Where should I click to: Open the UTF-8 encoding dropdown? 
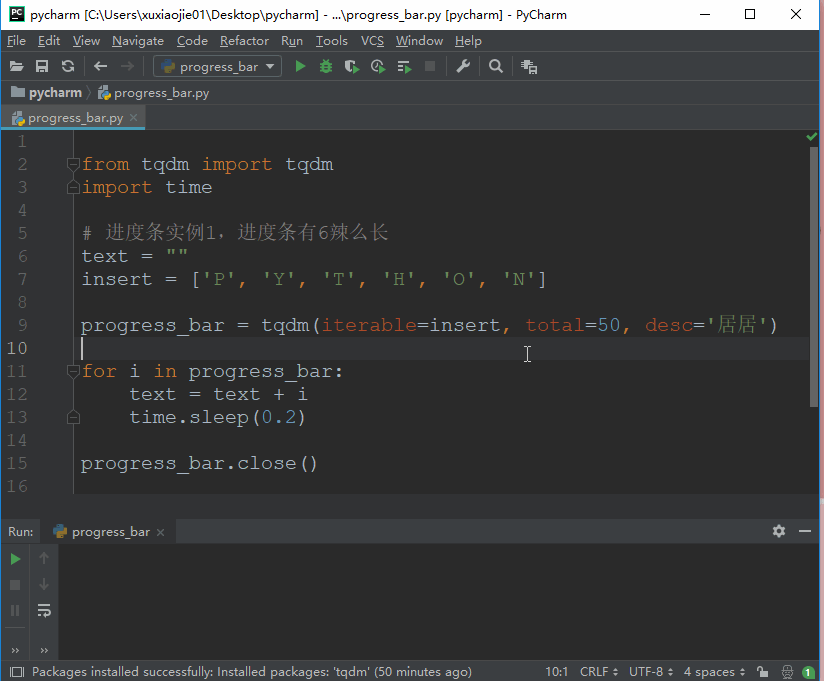point(650,671)
